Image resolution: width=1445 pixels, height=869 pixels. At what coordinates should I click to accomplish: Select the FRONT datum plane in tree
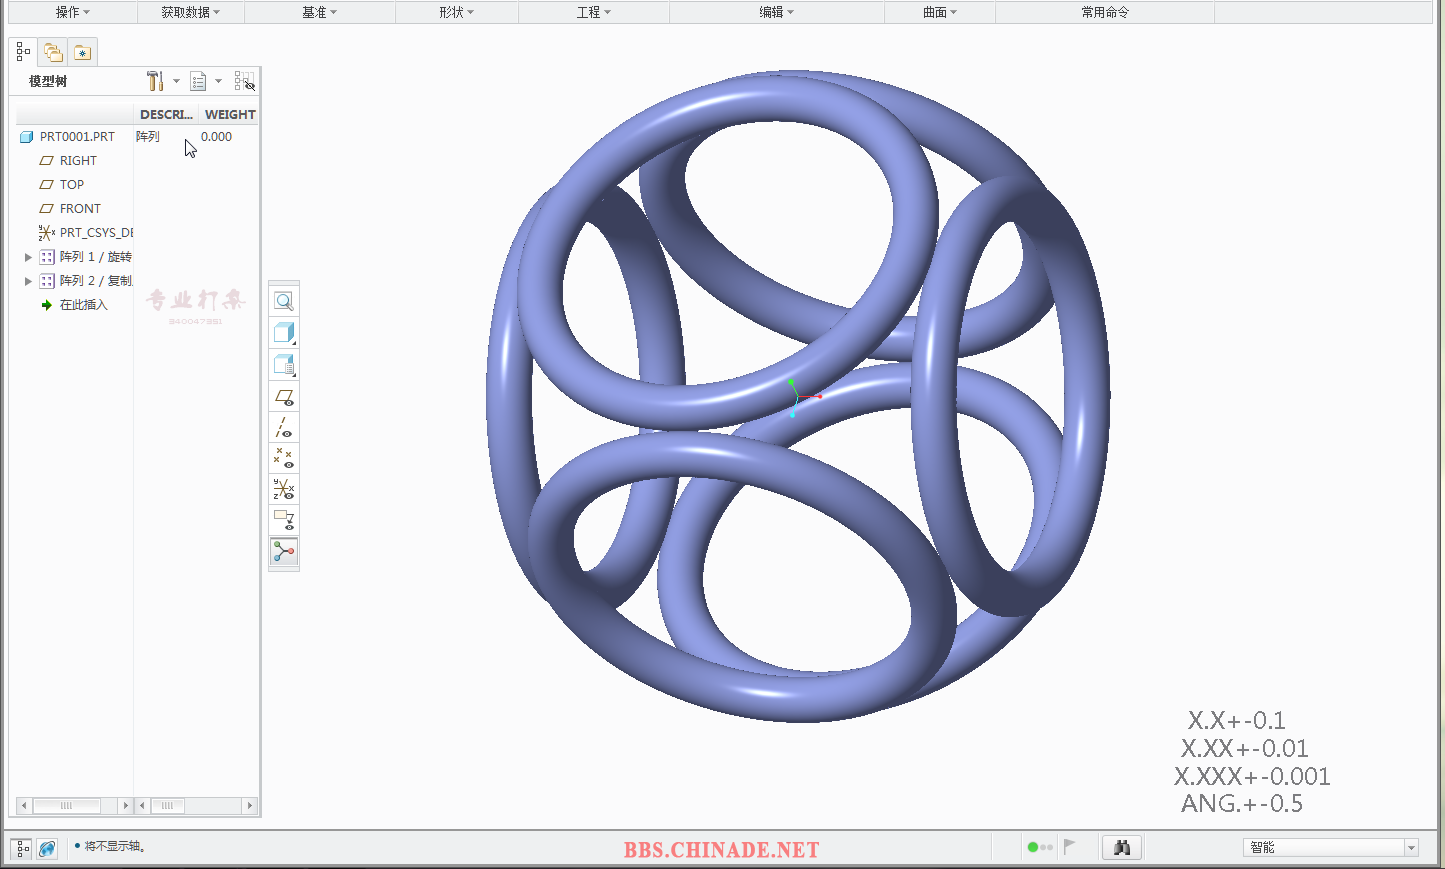80,209
